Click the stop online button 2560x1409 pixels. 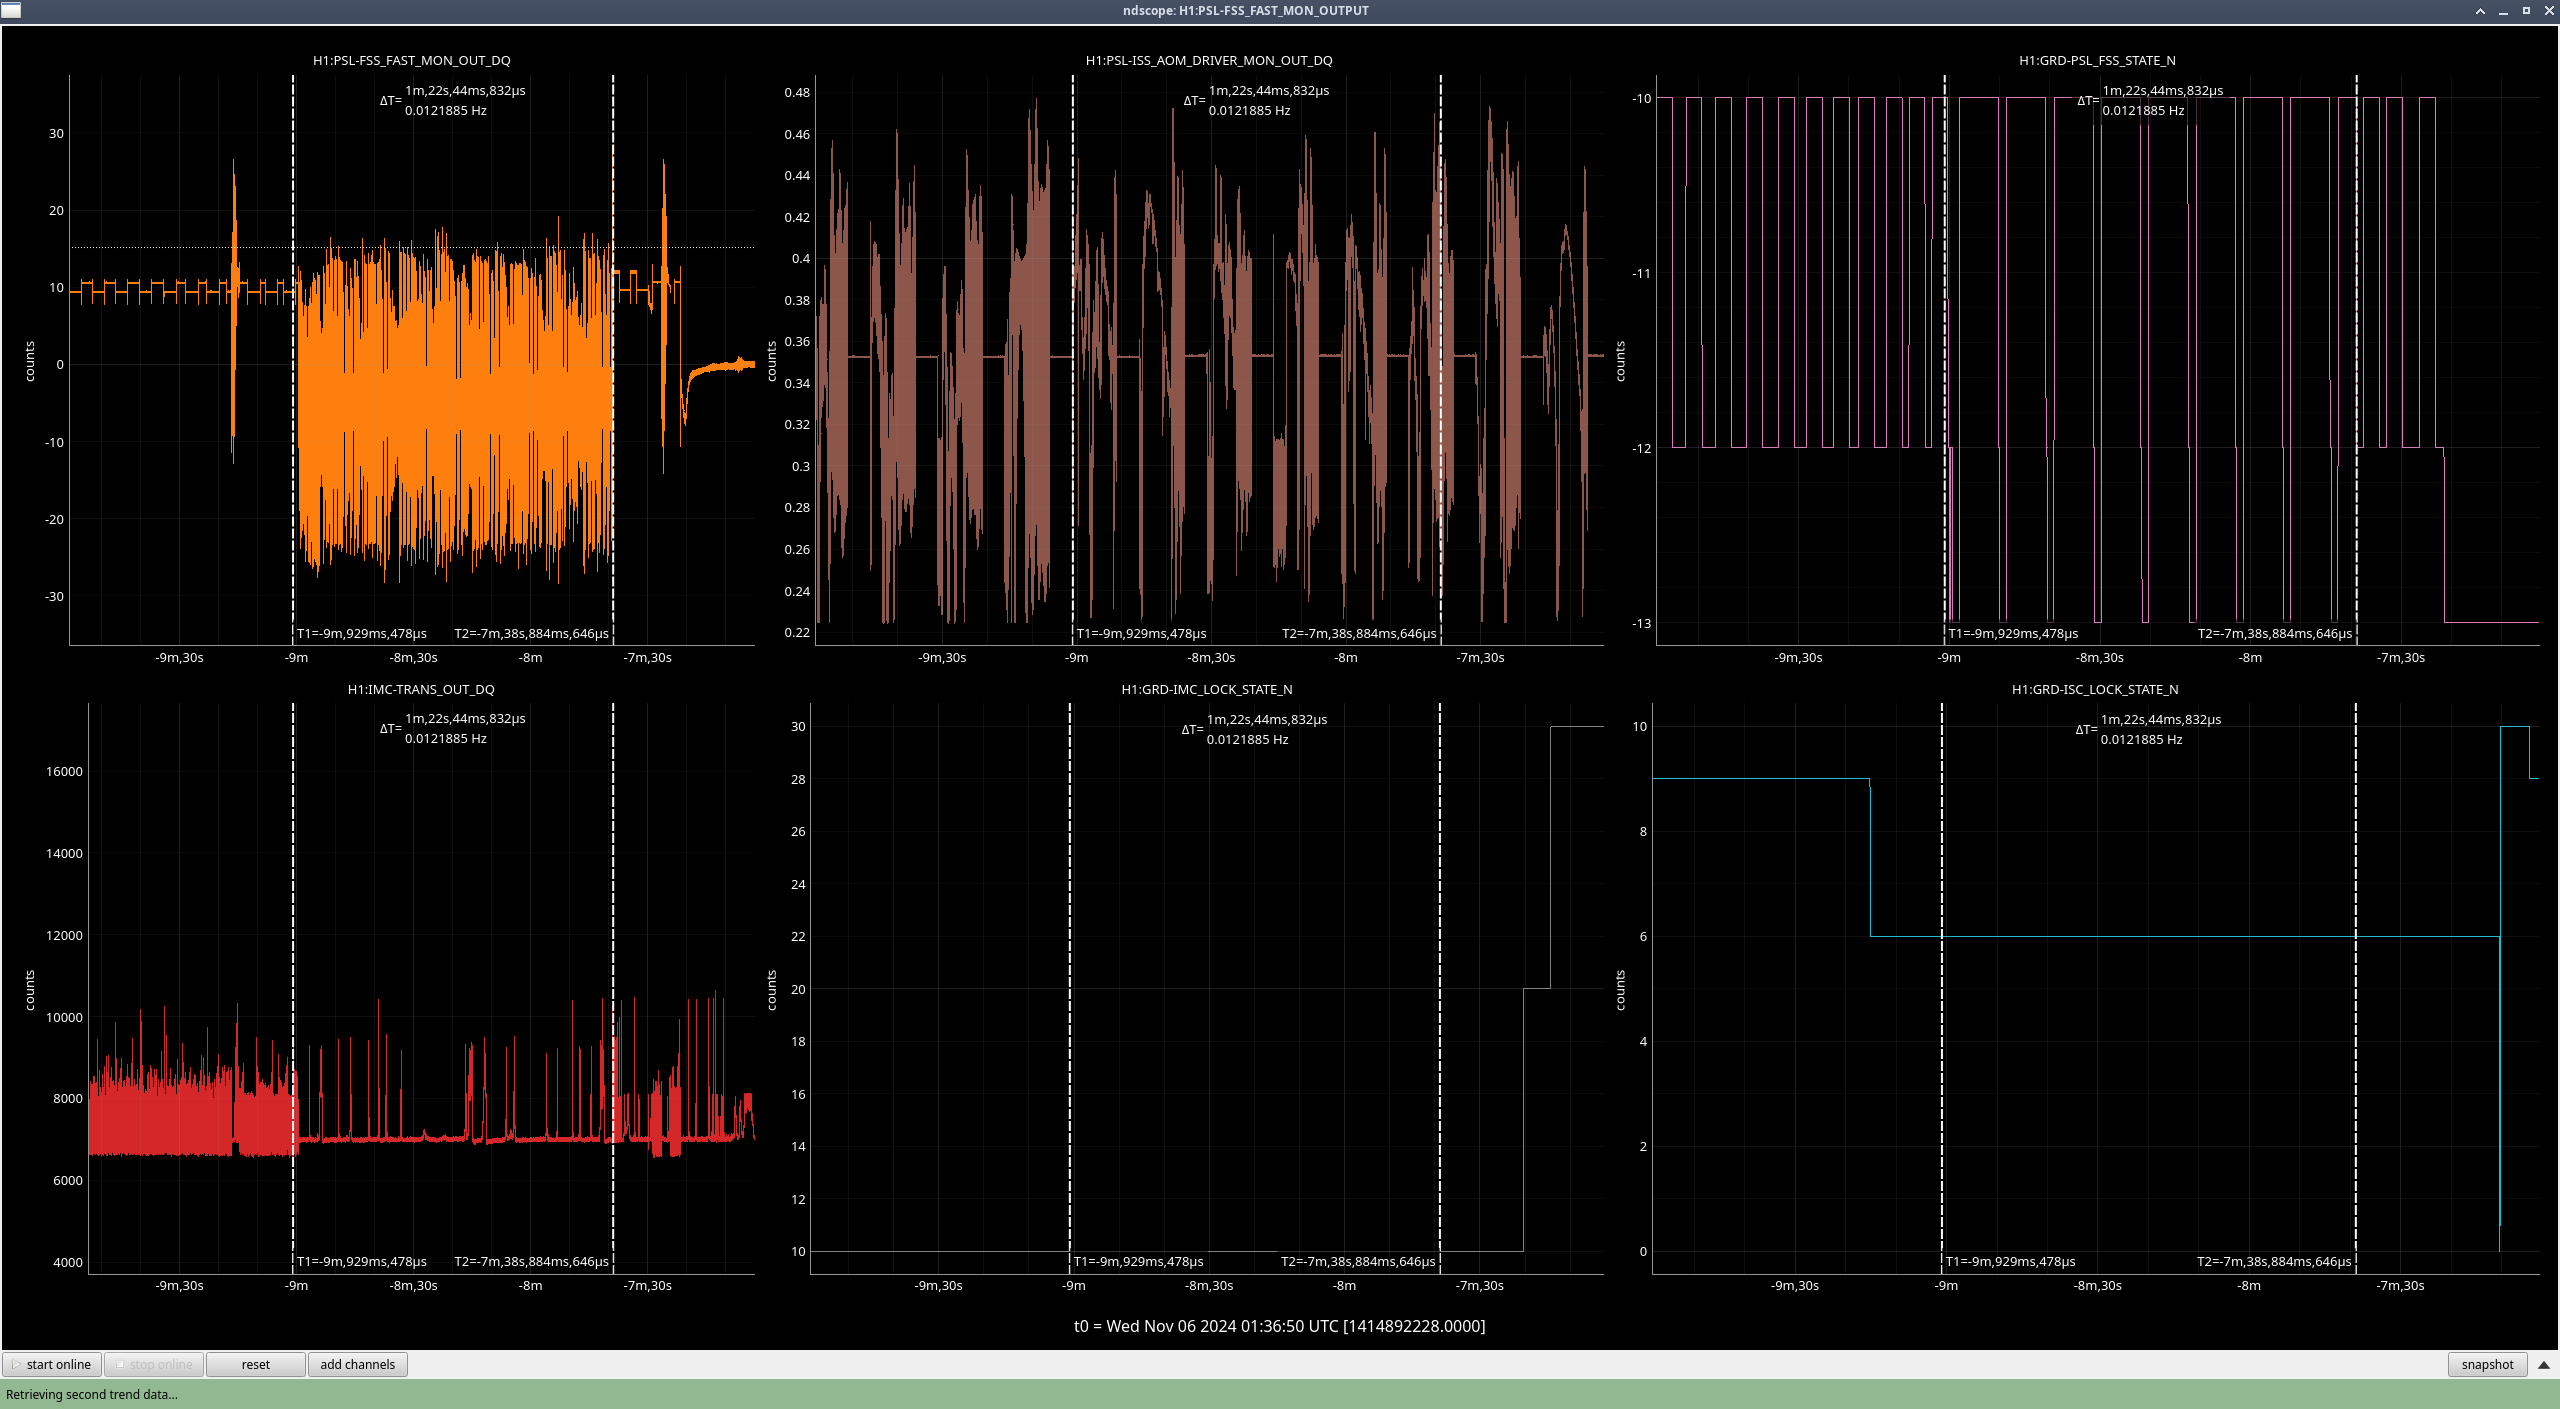154,1364
